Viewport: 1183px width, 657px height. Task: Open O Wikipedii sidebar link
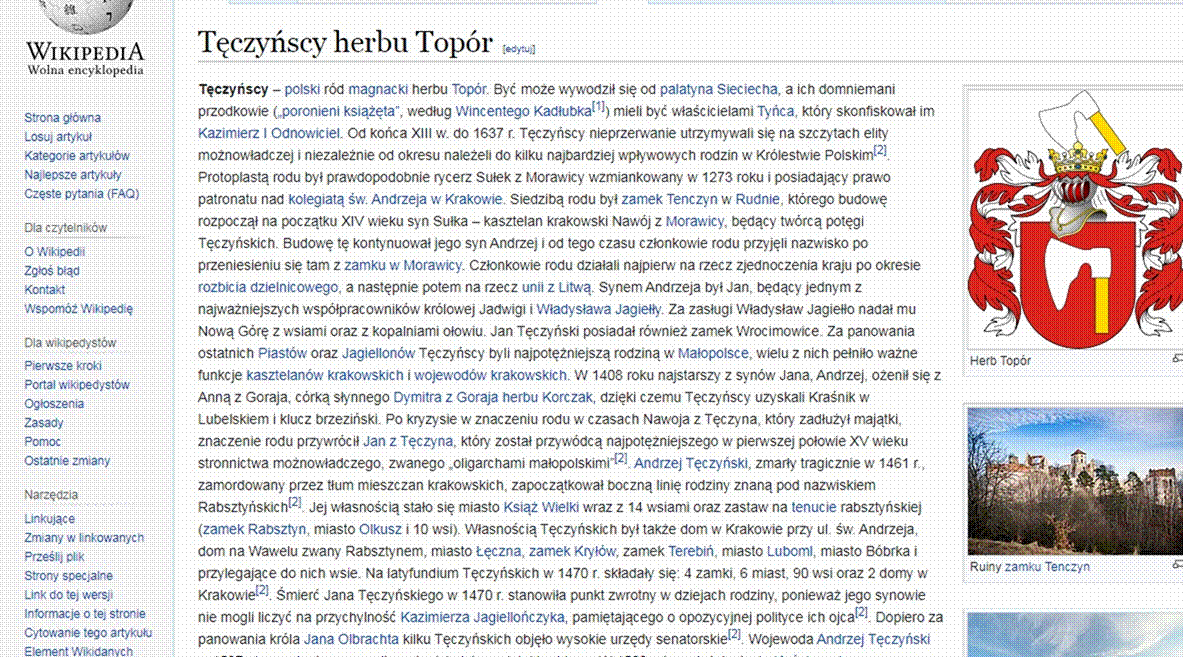[x=54, y=251]
